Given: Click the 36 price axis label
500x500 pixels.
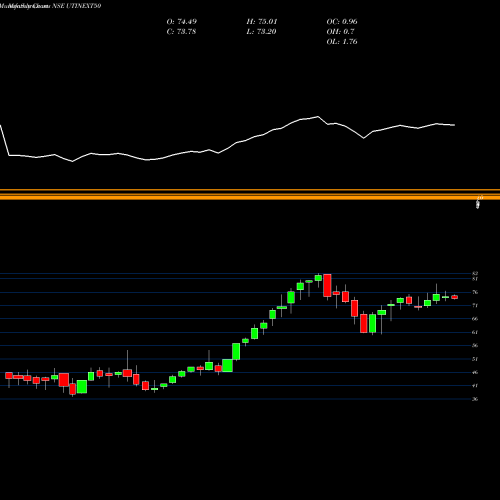Looking at the screenshot, I should click(475, 399).
